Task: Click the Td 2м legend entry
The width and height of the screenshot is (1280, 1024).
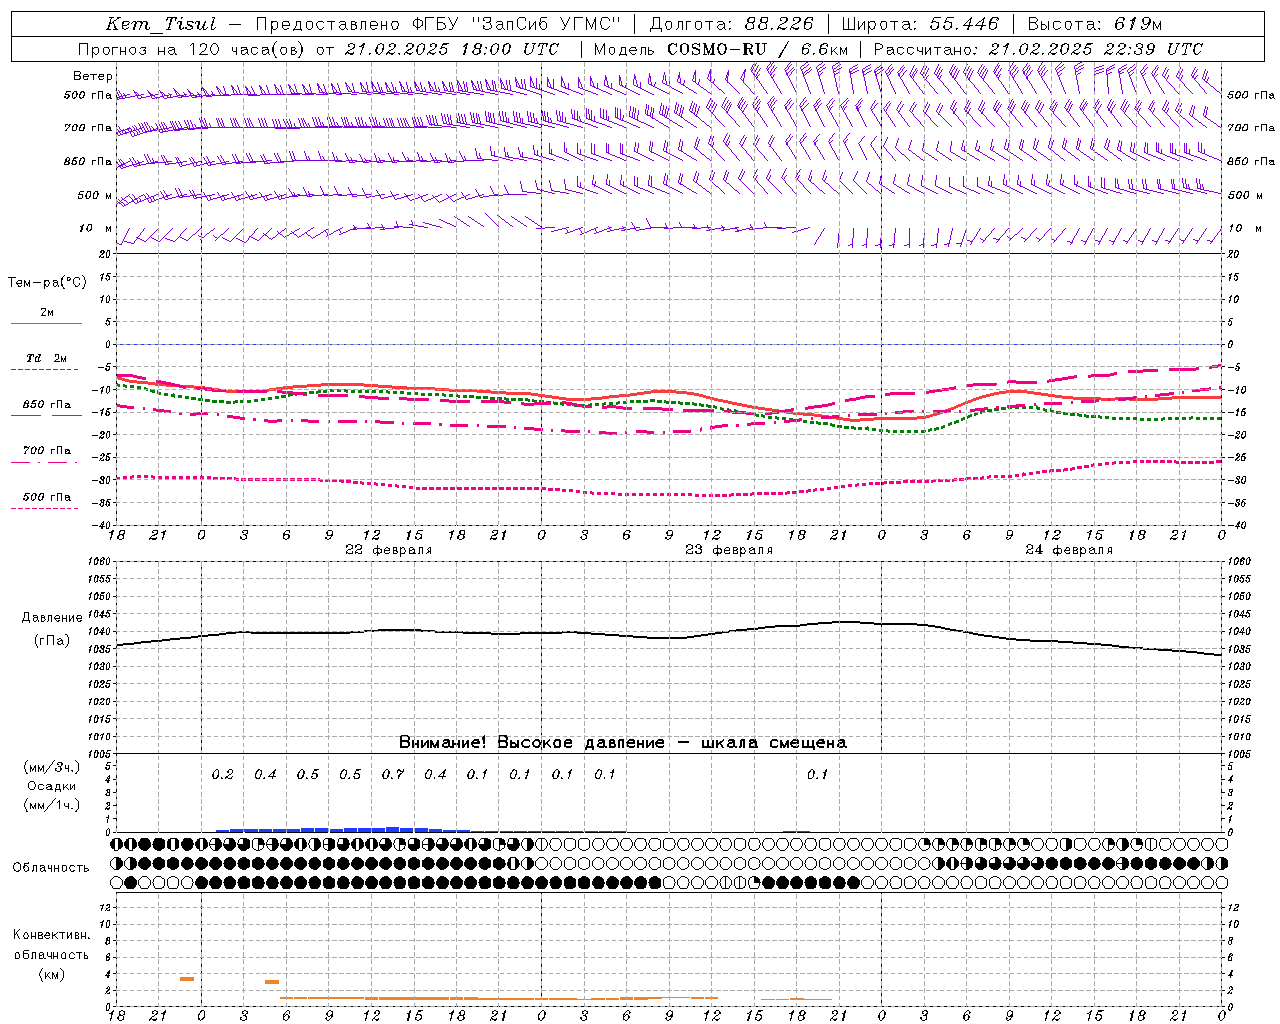Action: click(x=47, y=358)
